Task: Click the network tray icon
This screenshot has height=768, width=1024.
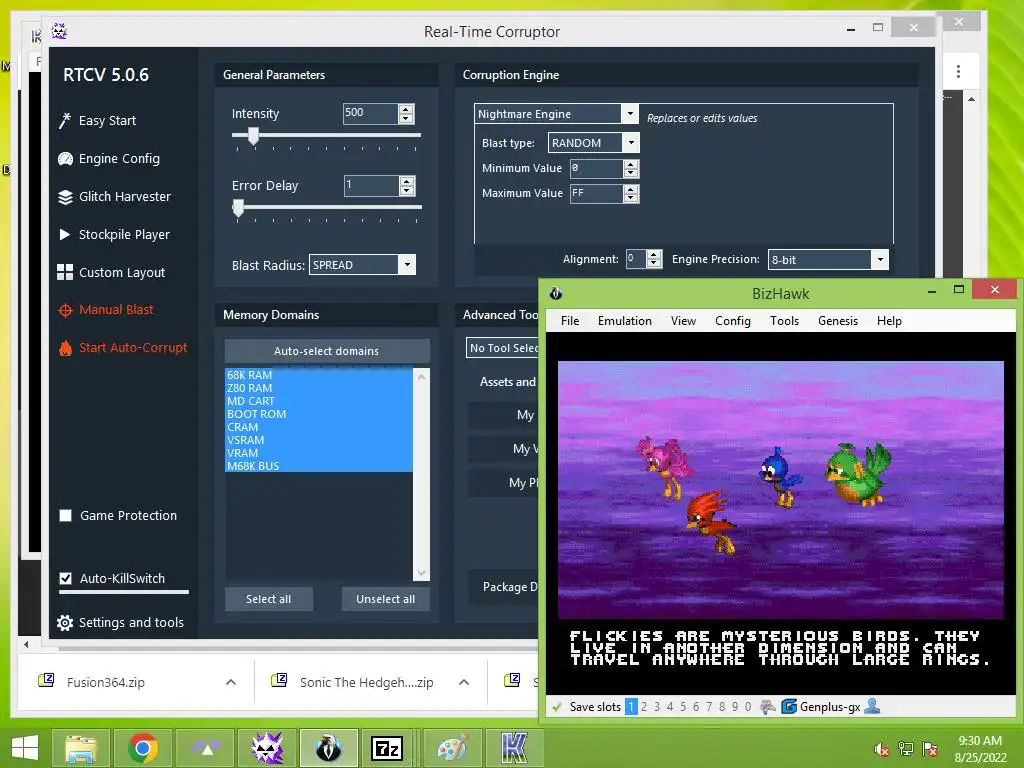Action: tap(906, 749)
